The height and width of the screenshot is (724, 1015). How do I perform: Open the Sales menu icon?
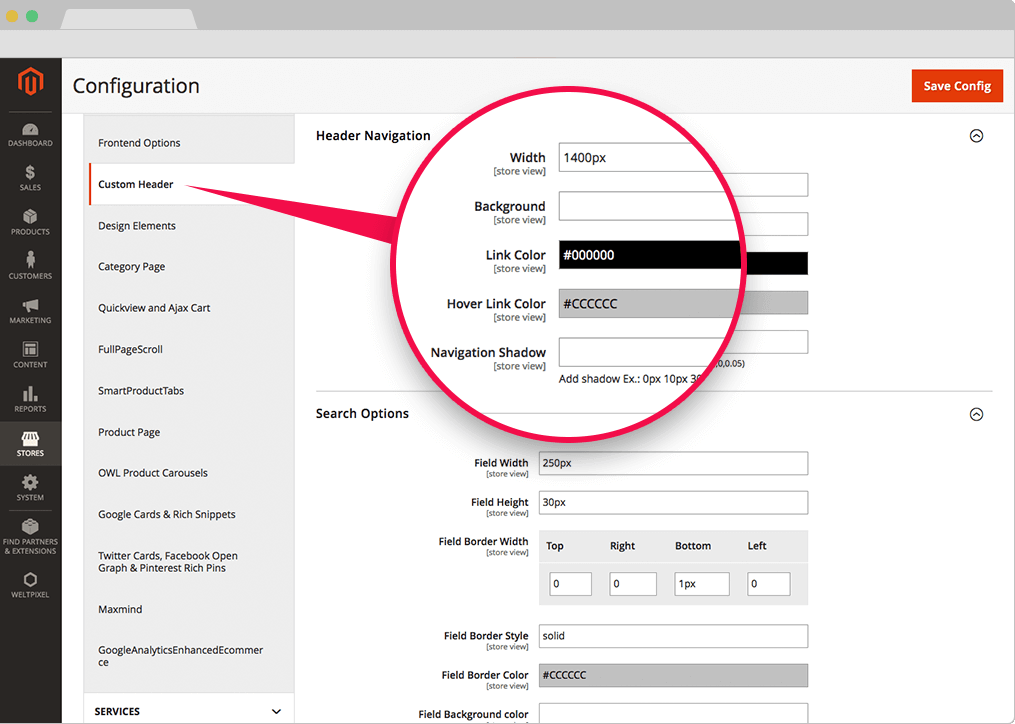click(30, 178)
